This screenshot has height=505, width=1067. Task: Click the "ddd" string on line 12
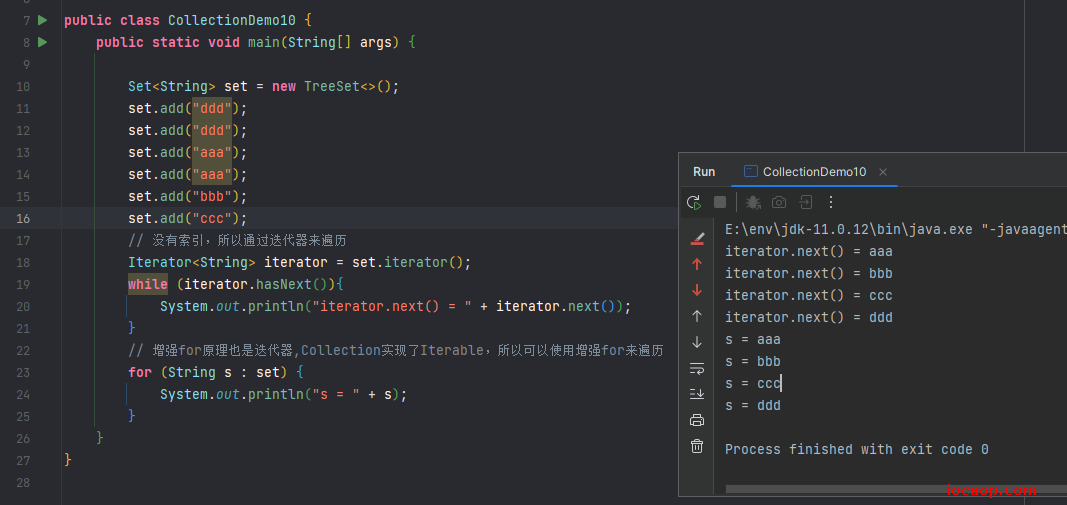pos(212,130)
